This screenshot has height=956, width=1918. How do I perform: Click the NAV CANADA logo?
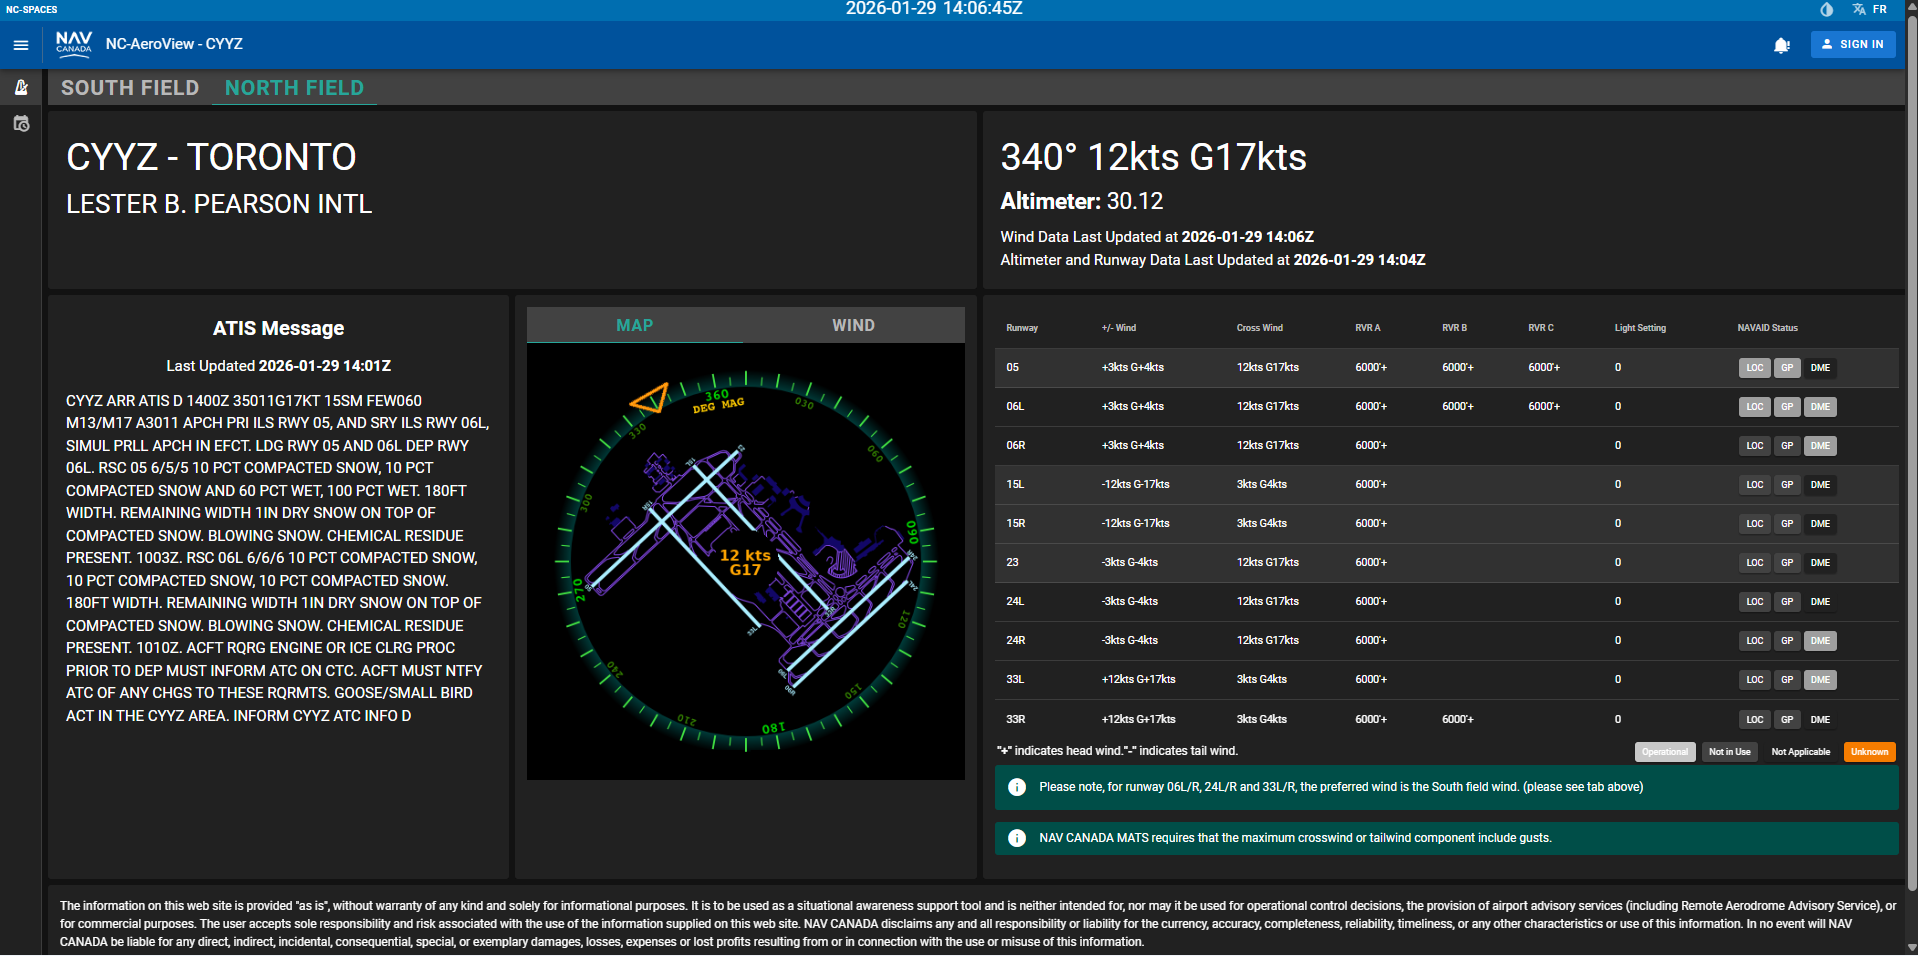pos(74,43)
